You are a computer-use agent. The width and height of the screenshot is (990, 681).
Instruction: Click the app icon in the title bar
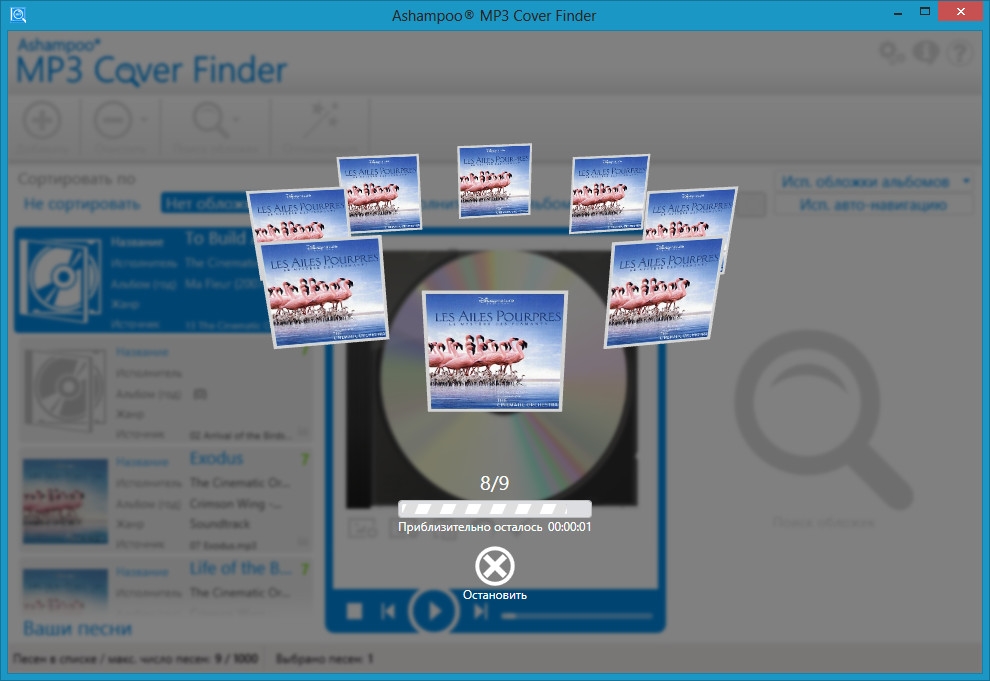pos(18,15)
